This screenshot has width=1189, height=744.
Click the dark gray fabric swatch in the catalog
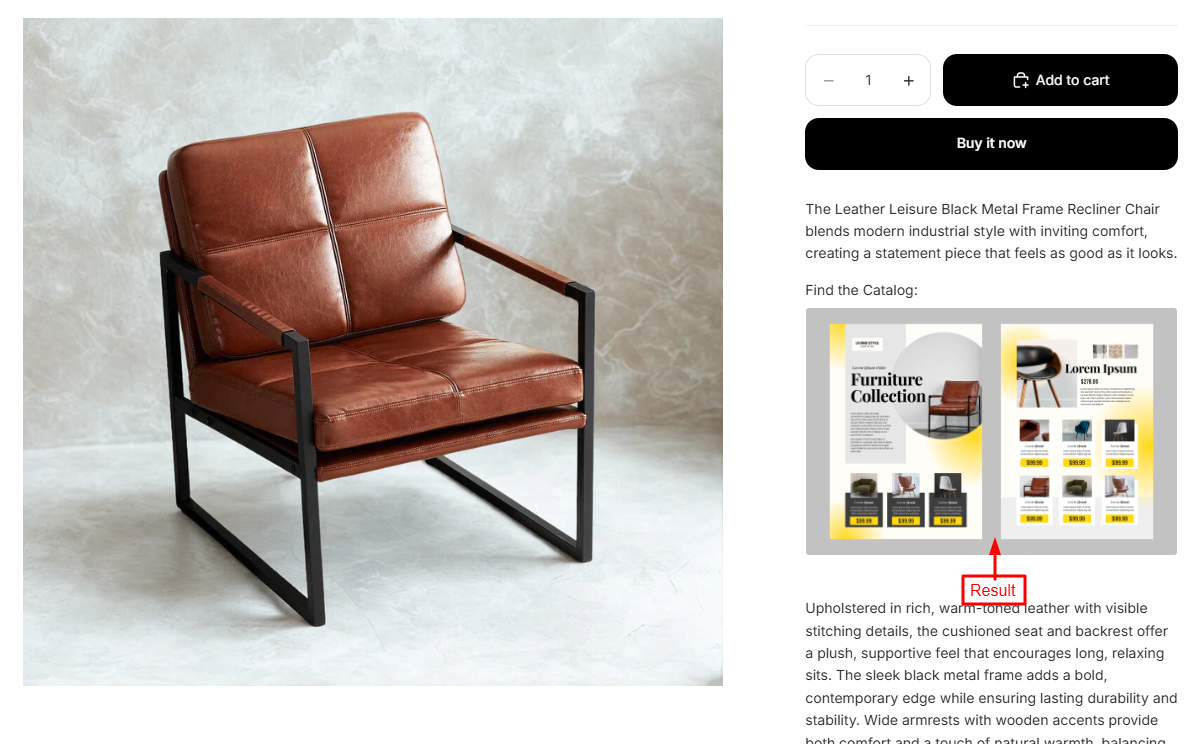pyautogui.click(x=1100, y=351)
